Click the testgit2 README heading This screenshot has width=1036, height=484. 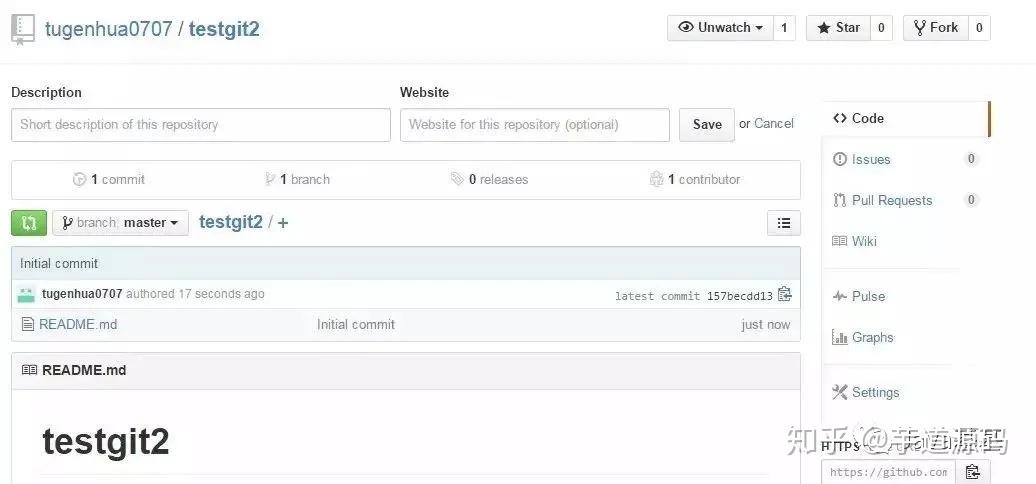106,442
